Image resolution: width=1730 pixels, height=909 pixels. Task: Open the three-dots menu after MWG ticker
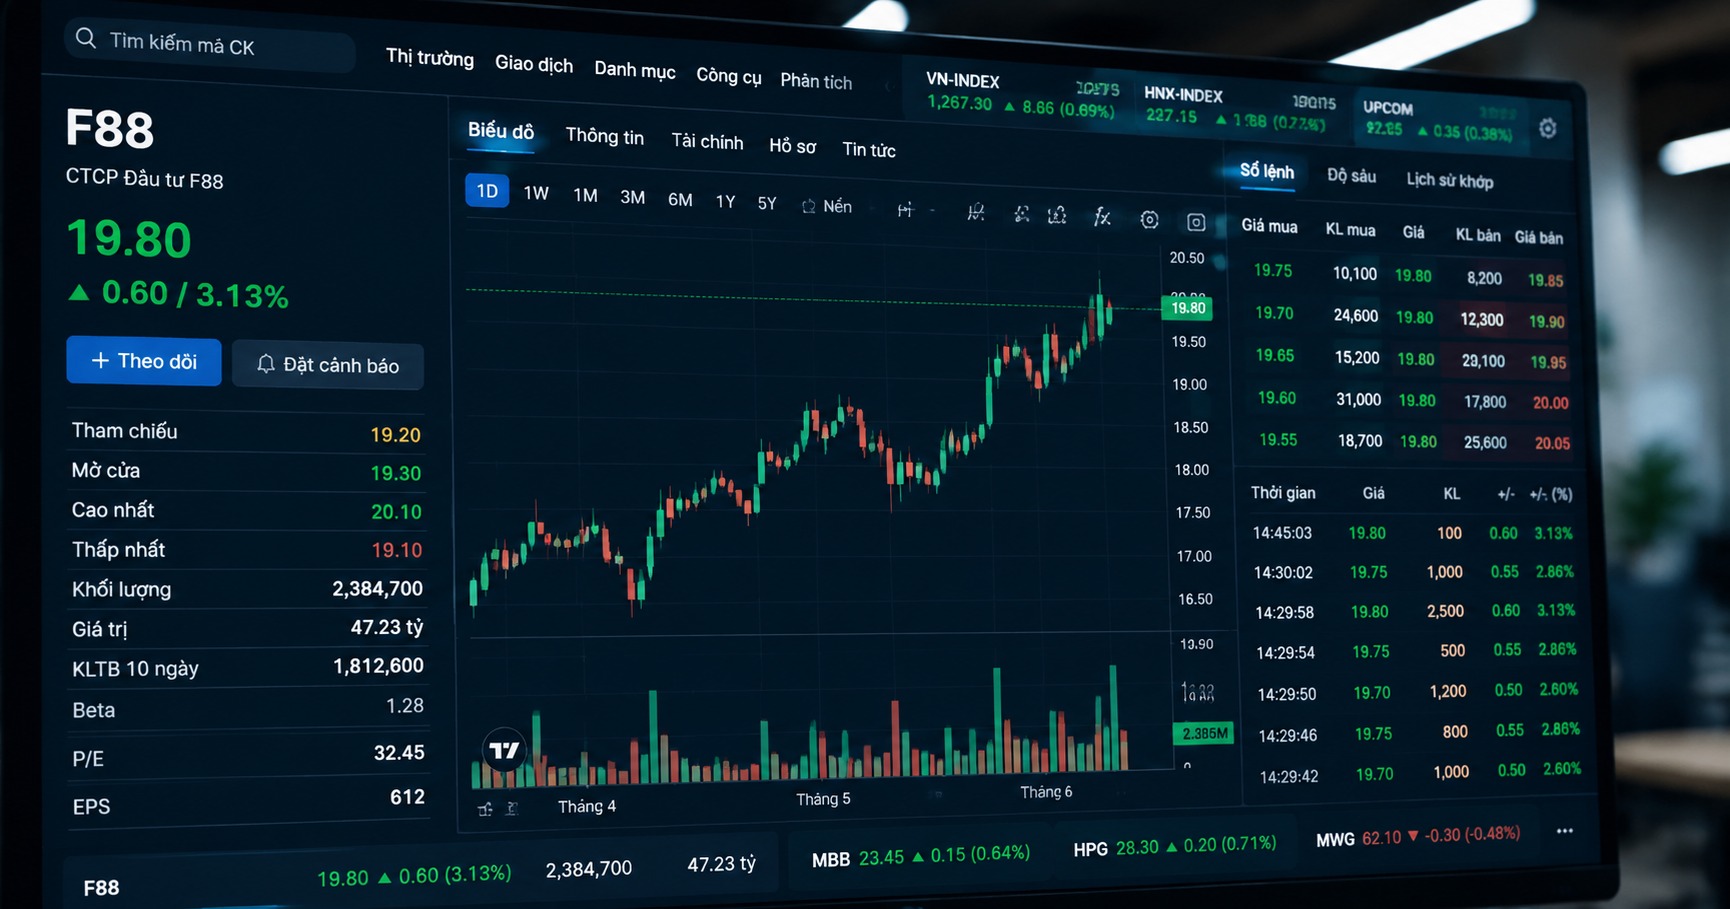coord(1565,830)
